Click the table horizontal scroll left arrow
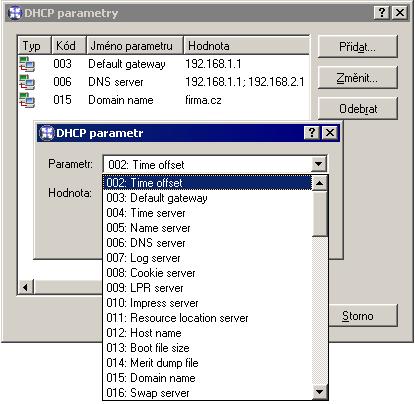 click(26, 287)
